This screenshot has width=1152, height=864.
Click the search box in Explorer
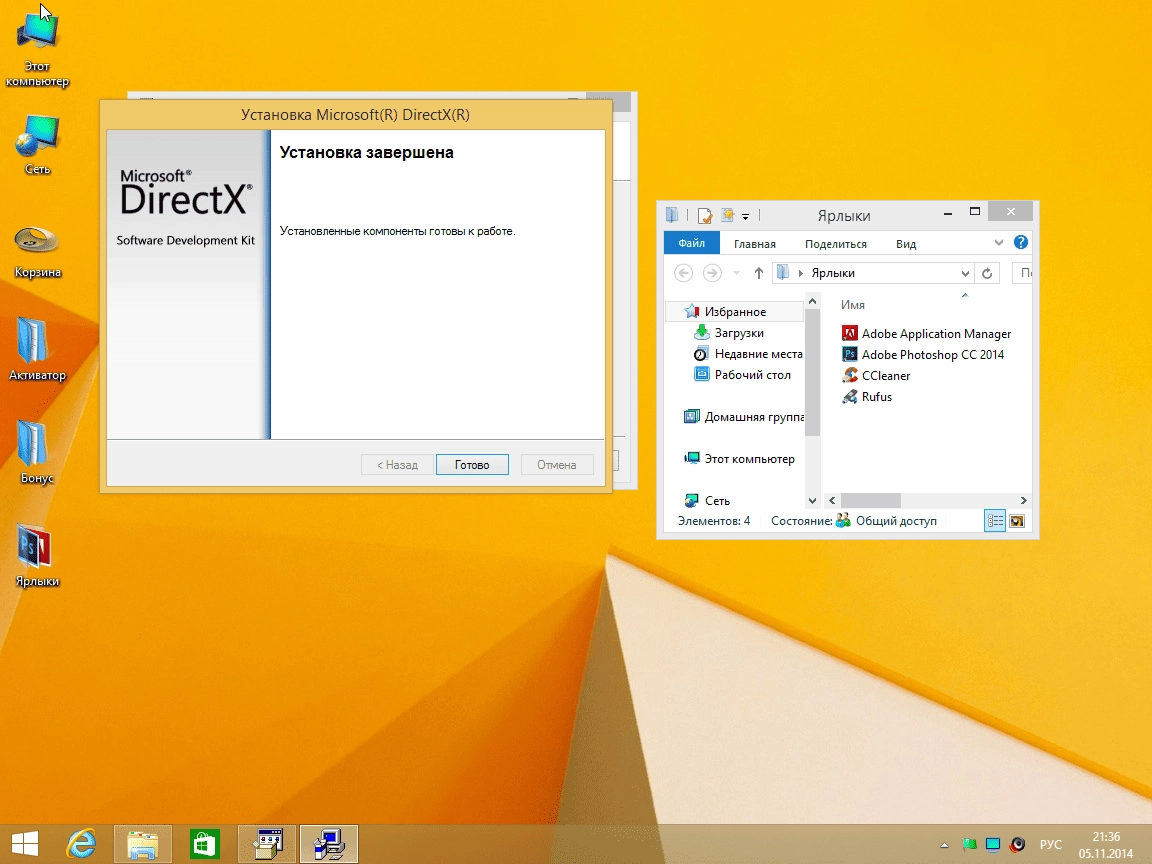click(x=1022, y=273)
